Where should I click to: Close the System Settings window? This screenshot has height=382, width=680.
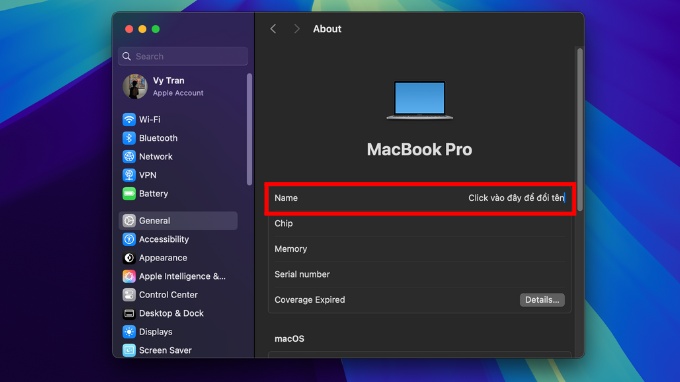click(129, 29)
